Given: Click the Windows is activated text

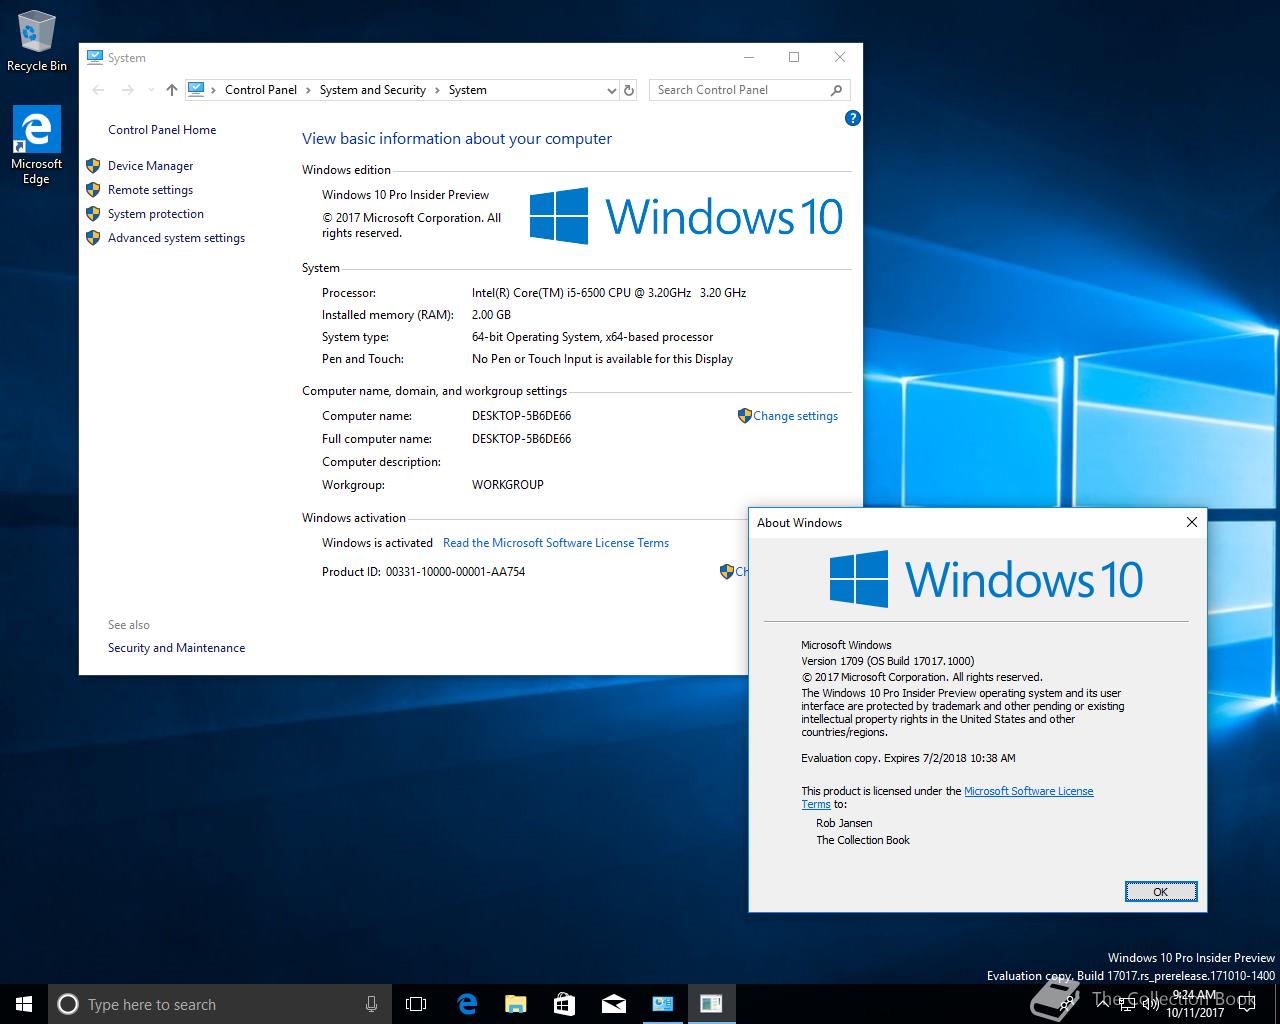Looking at the screenshot, I should tap(377, 543).
